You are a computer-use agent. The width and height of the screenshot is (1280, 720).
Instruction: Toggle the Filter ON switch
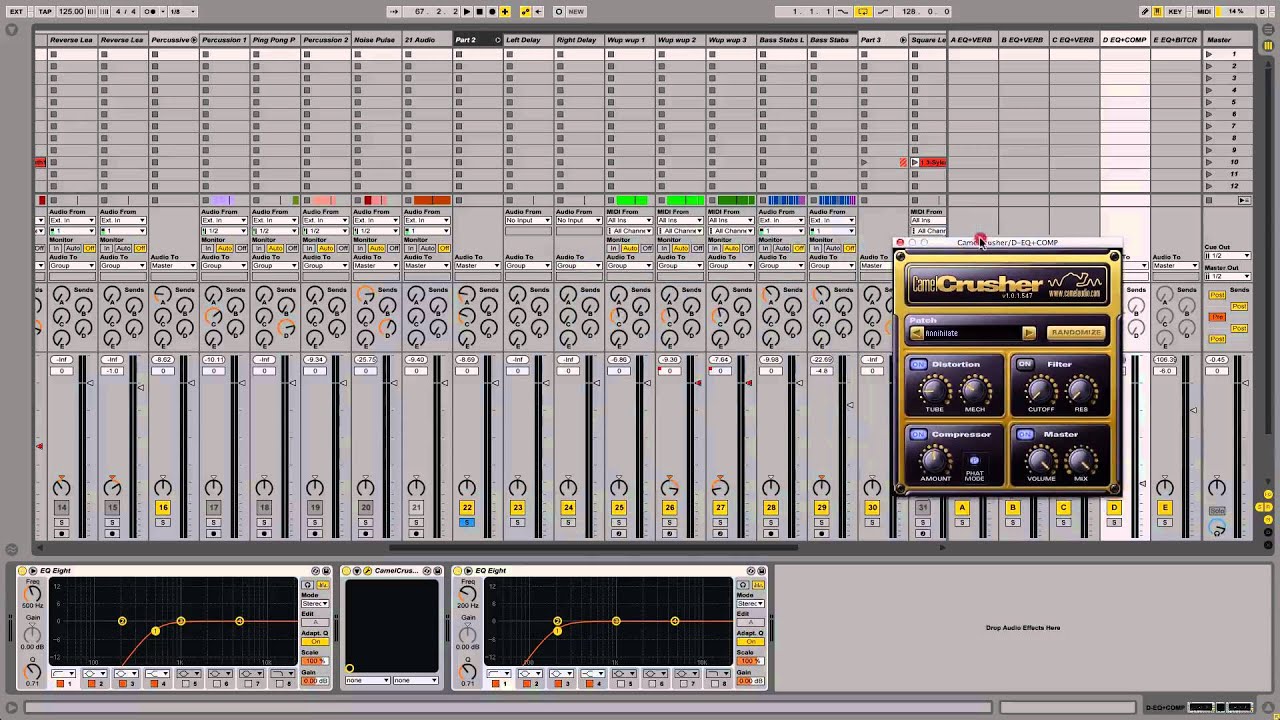1024,364
